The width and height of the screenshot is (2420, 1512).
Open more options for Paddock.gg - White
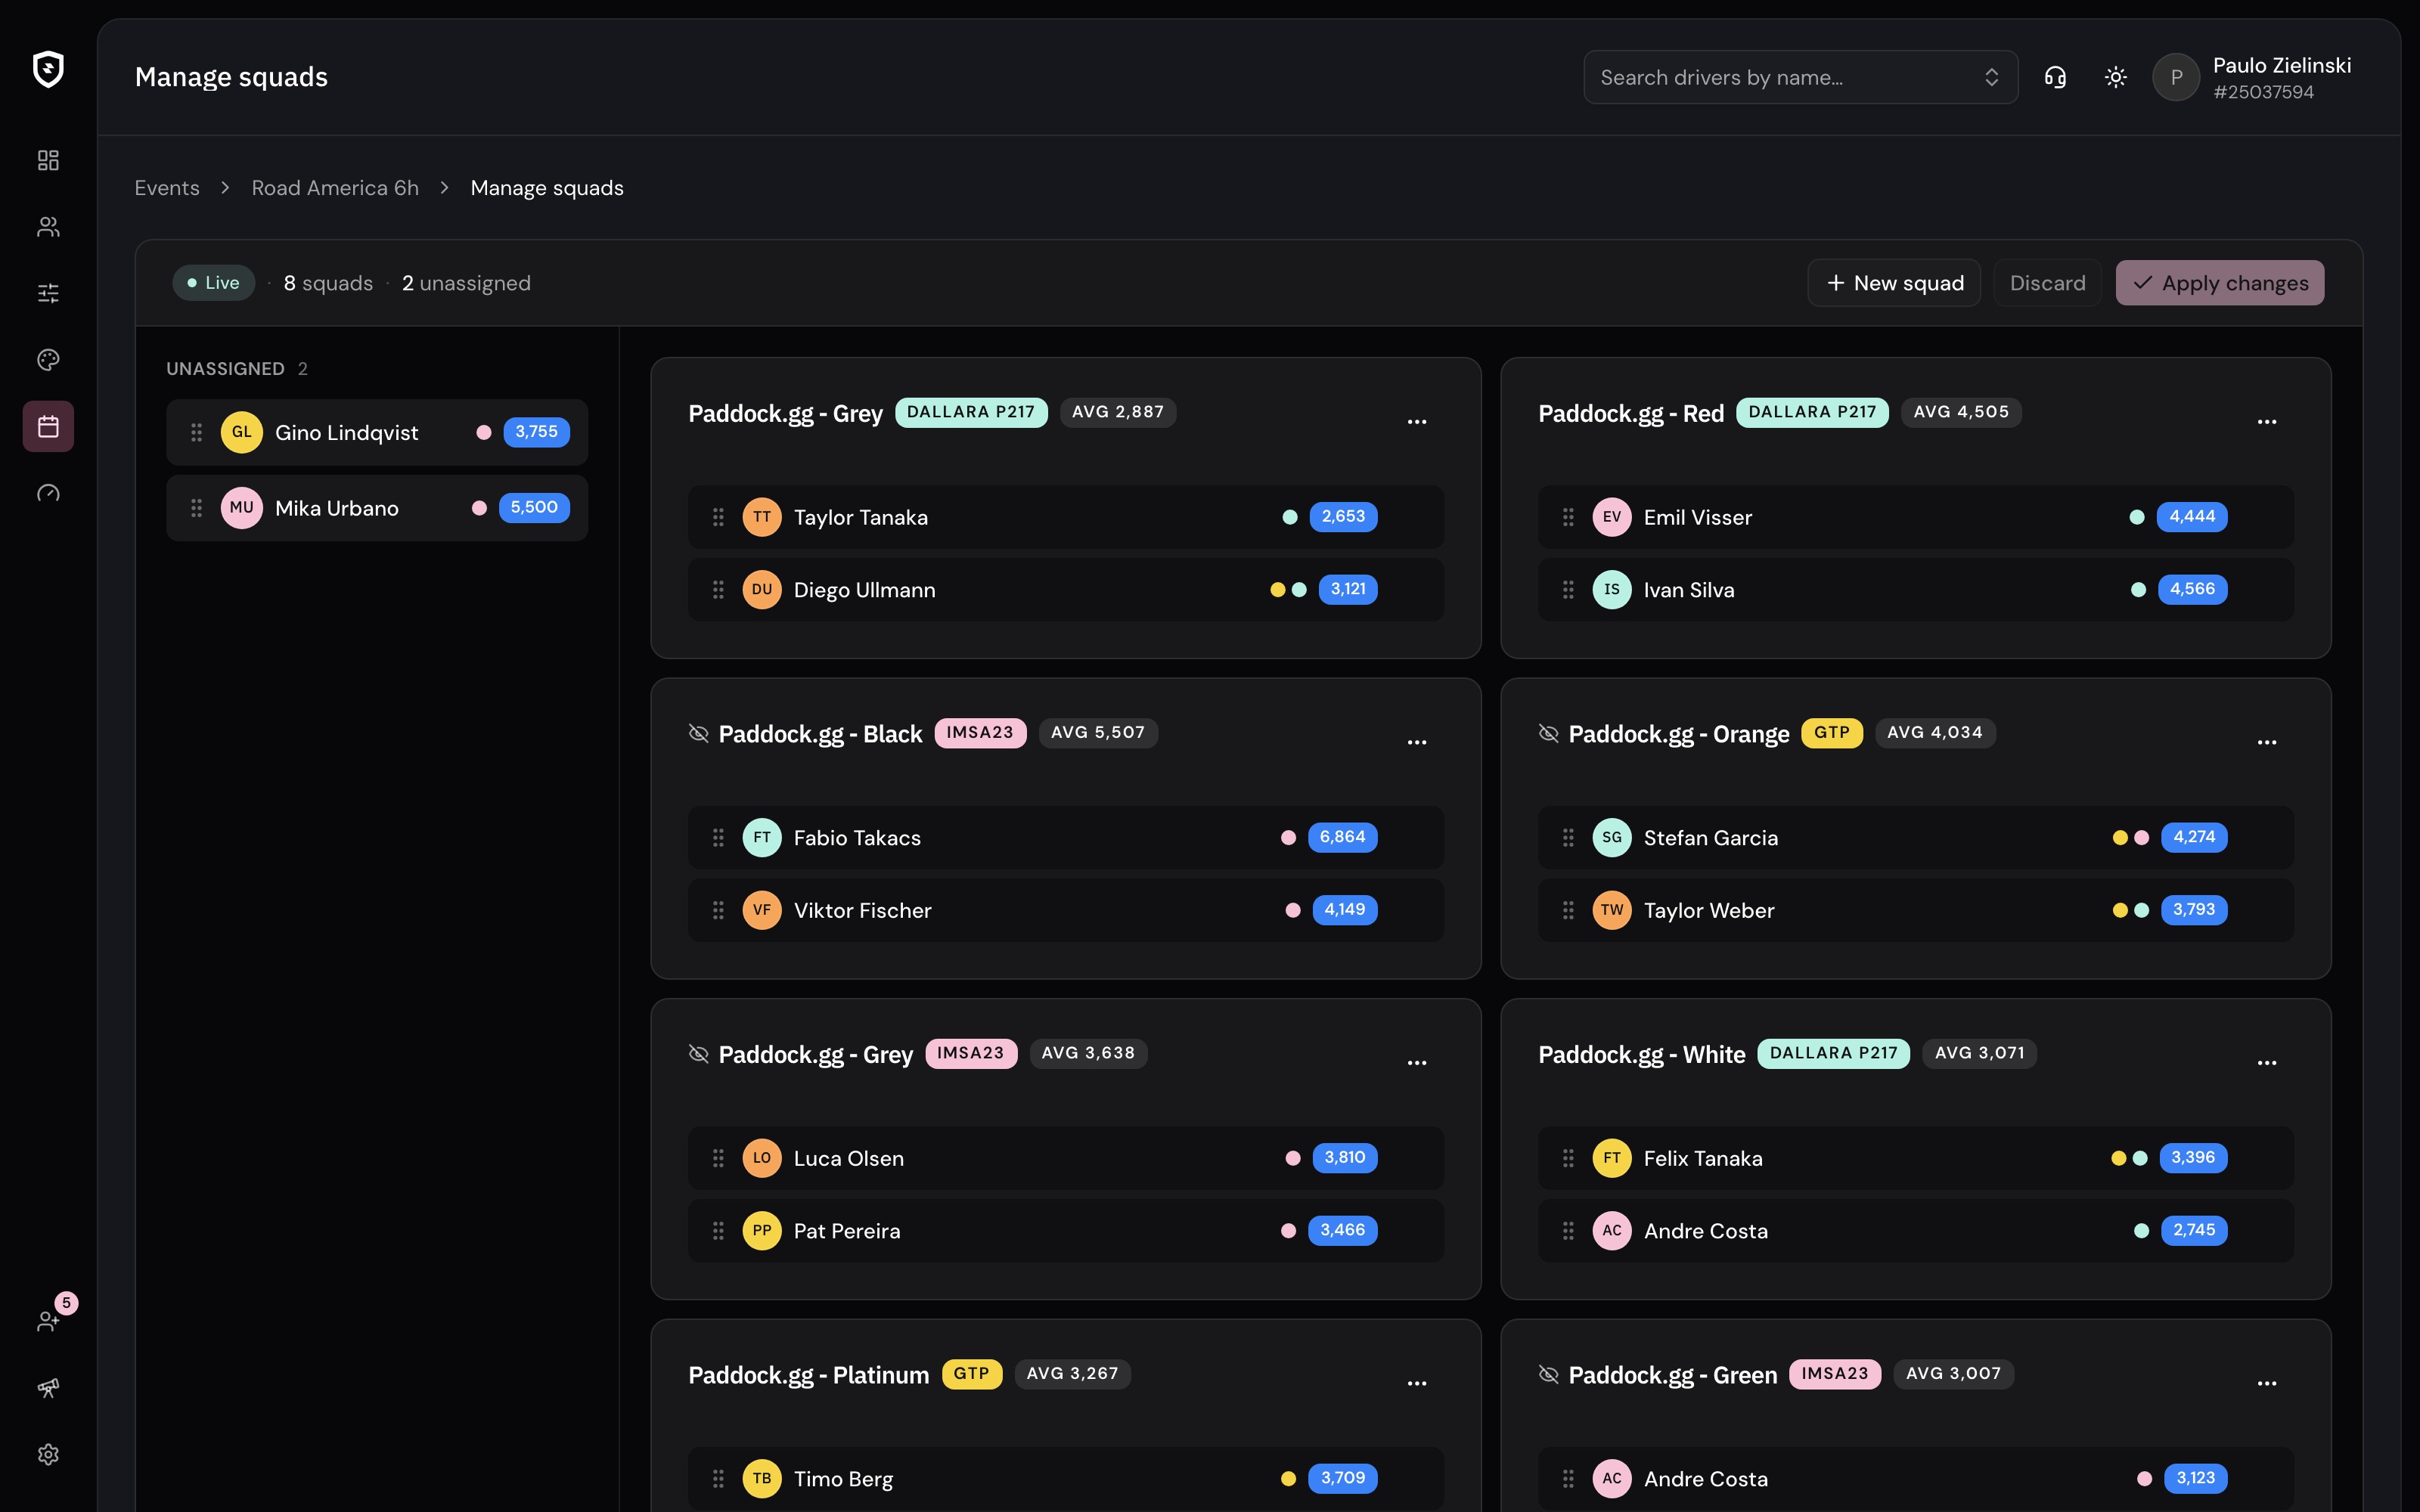tap(2267, 1063)
